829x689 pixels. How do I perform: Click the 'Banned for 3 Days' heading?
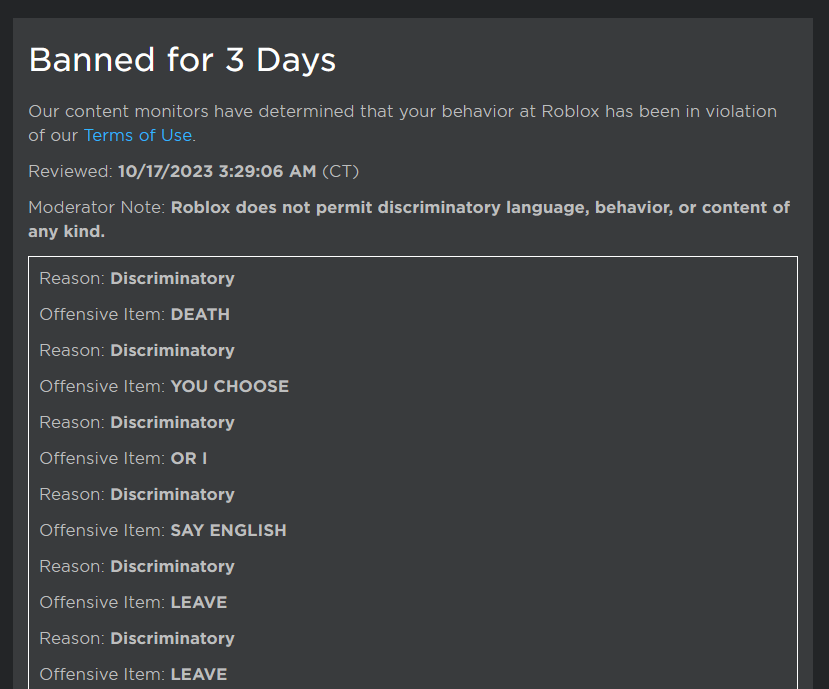pos(182,60)
